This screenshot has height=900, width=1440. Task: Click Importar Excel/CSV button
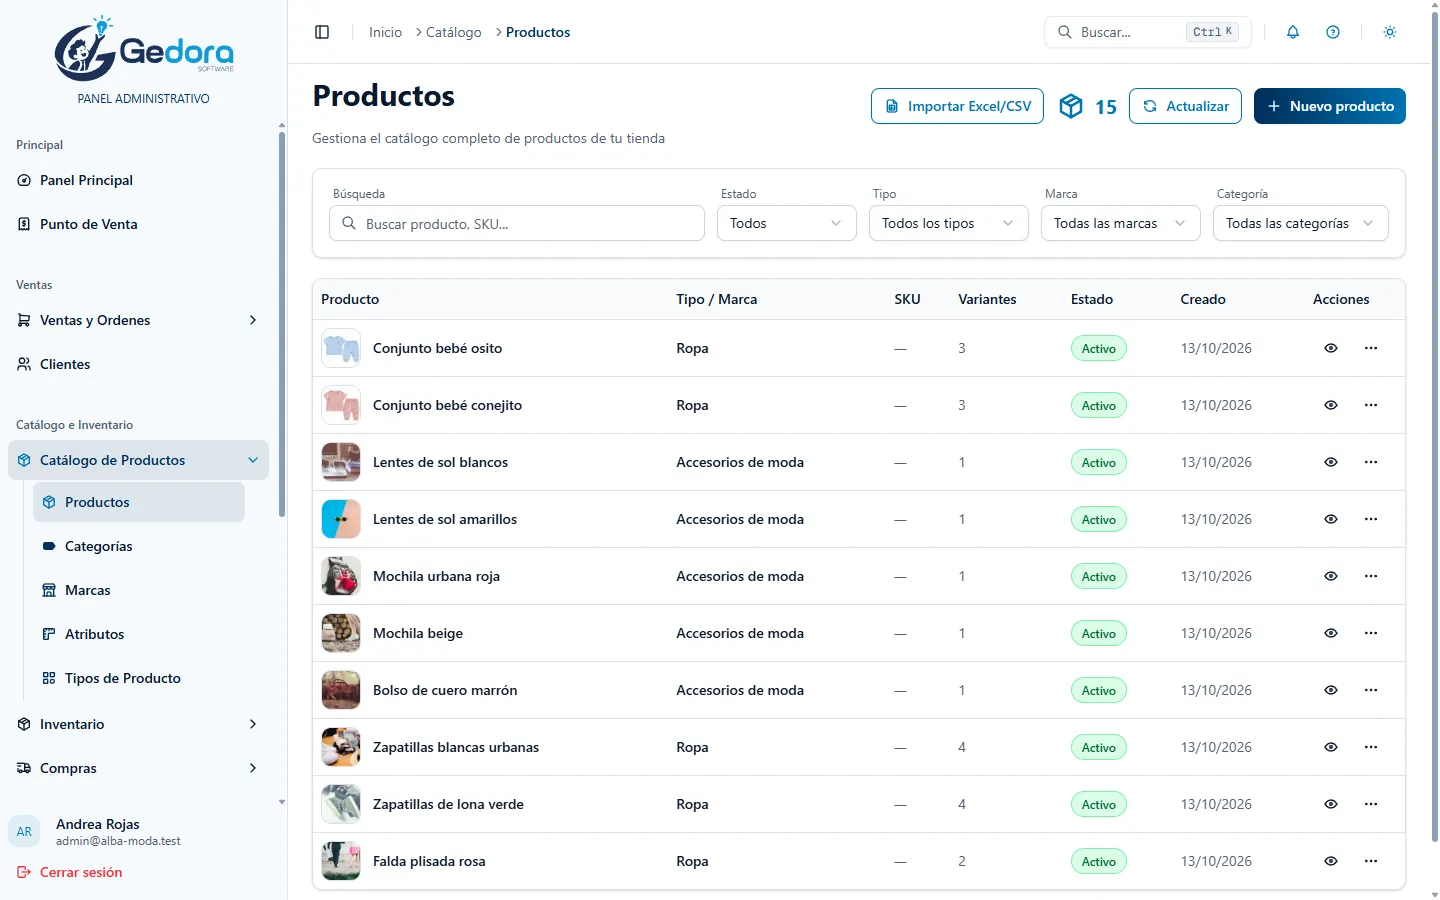coord(957,106)
